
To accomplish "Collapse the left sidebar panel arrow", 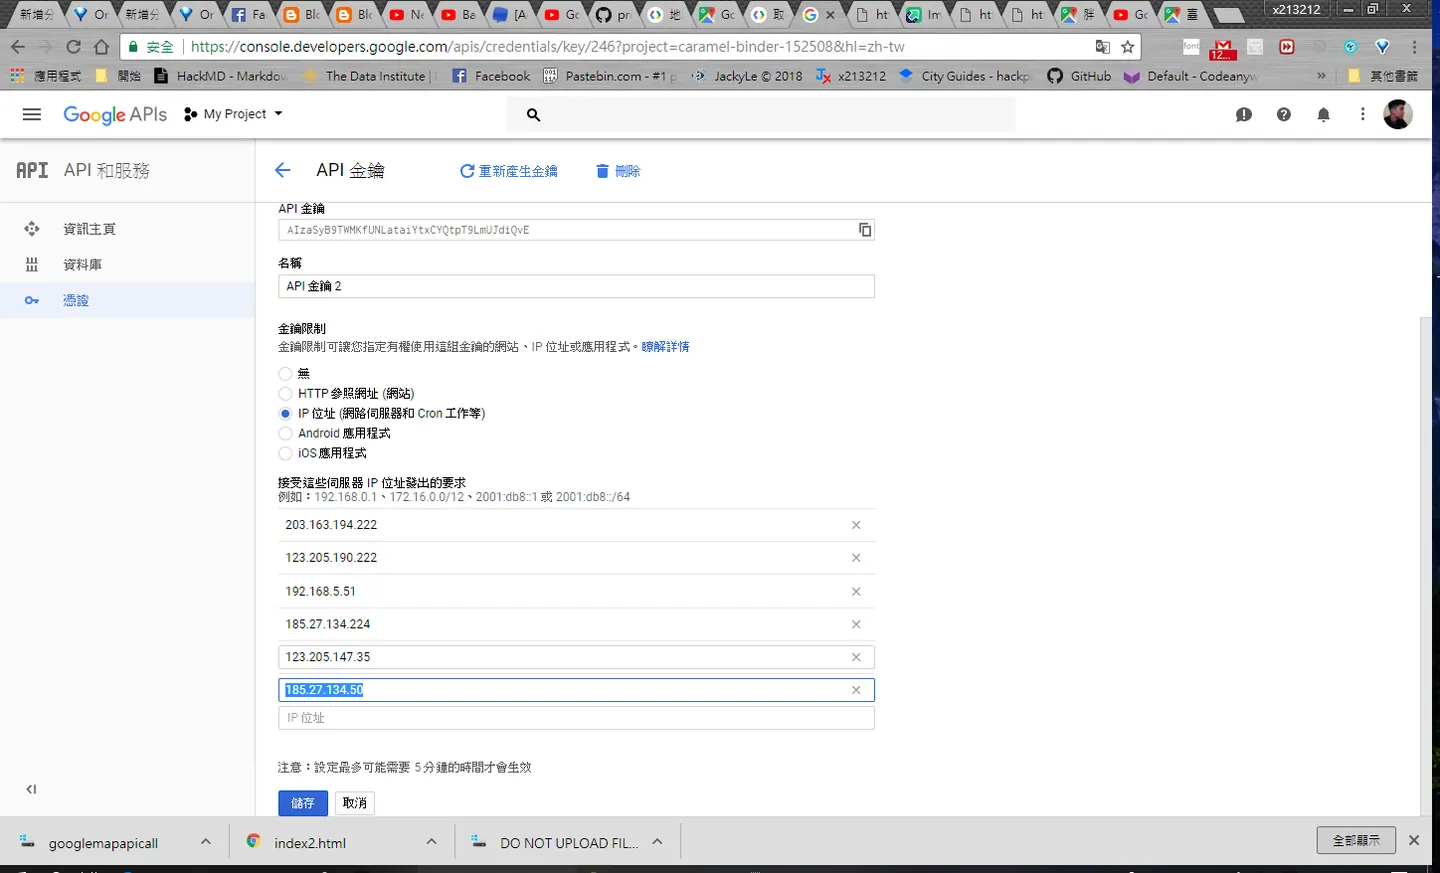I will 31,789.
